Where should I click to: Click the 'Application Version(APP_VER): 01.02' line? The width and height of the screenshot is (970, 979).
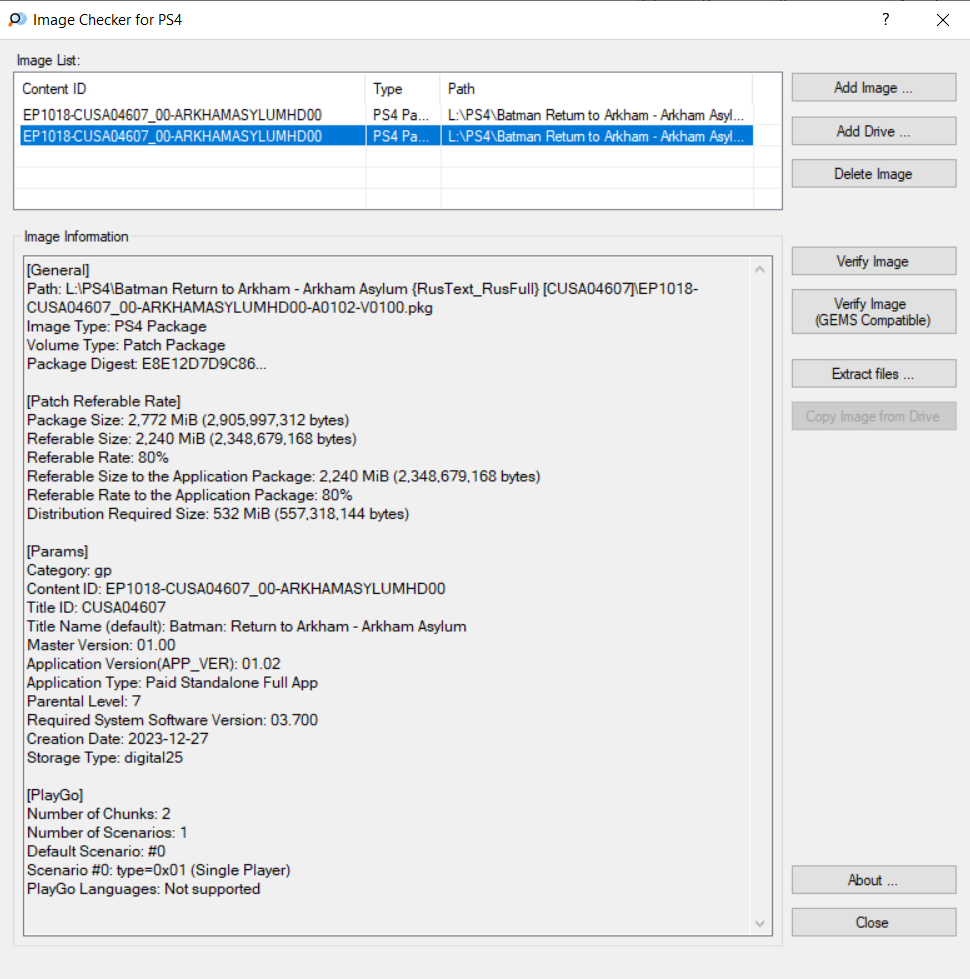(x=154, y=664)
